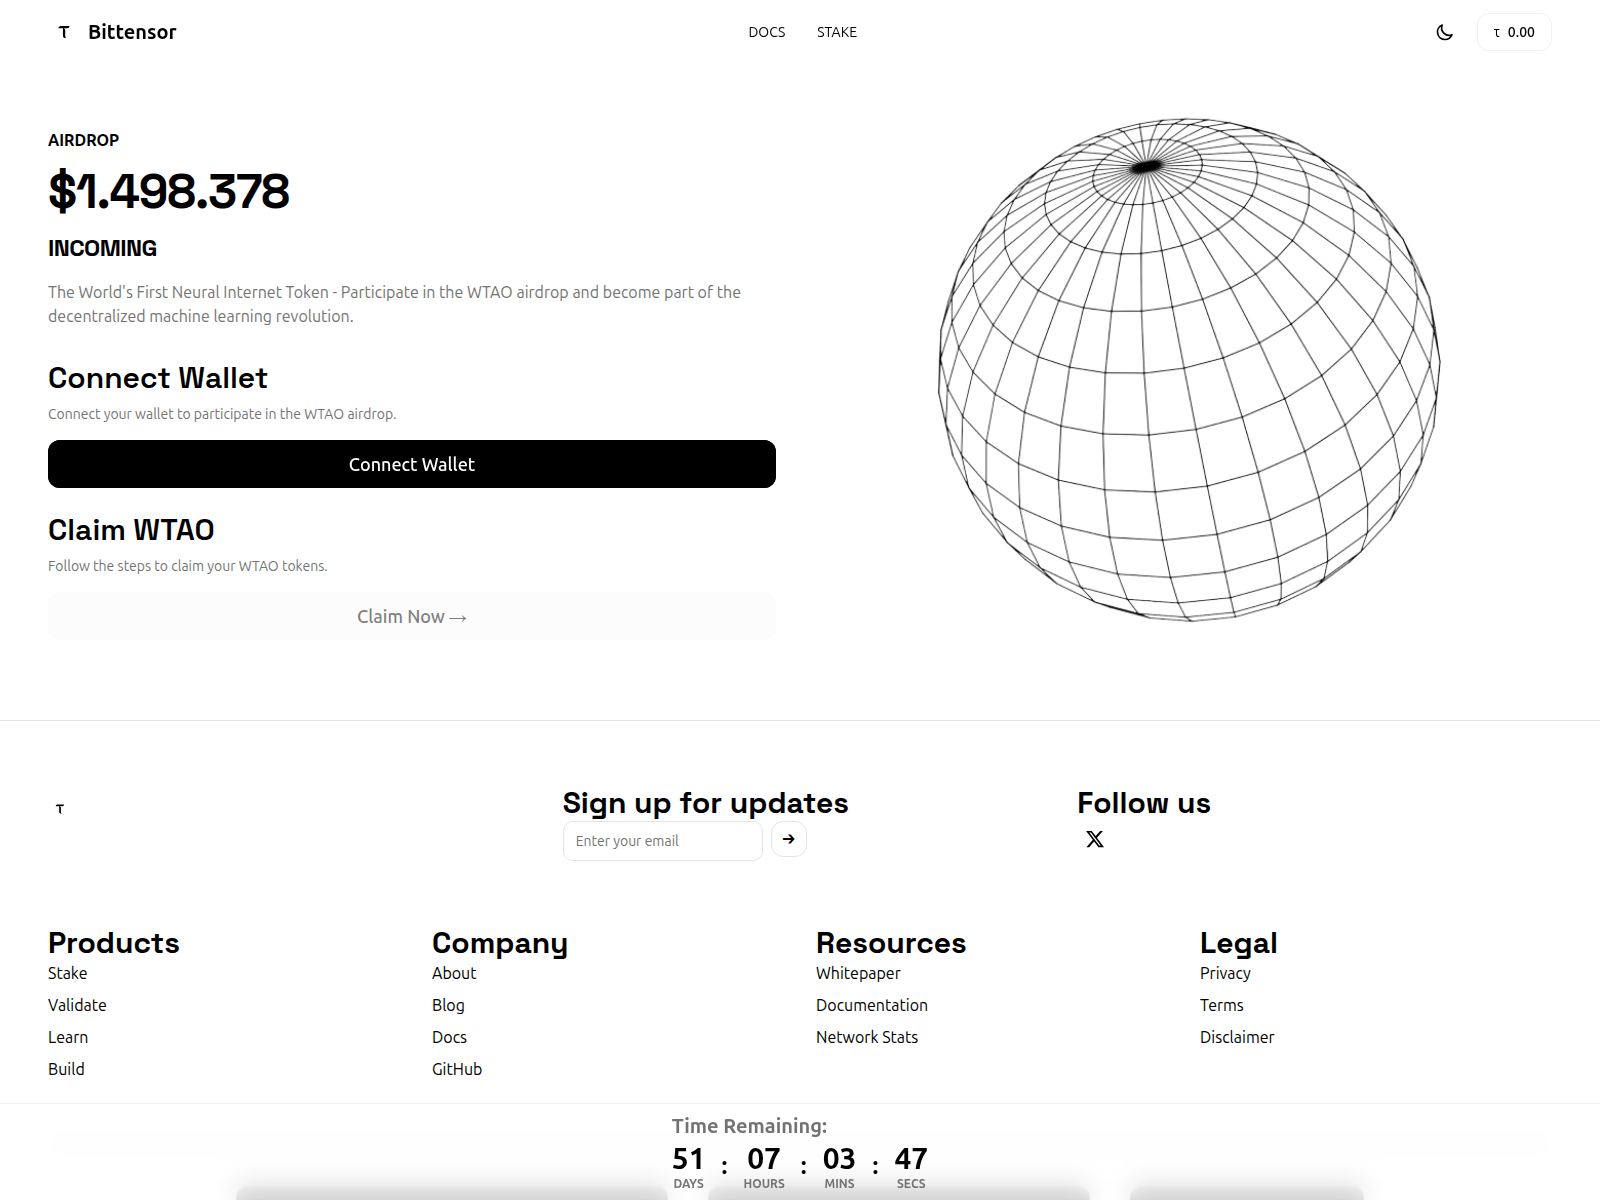This screenshot has height=1200, width=1600.
Task: Open GitHub under Company
Action: (x=457, y=1069)
